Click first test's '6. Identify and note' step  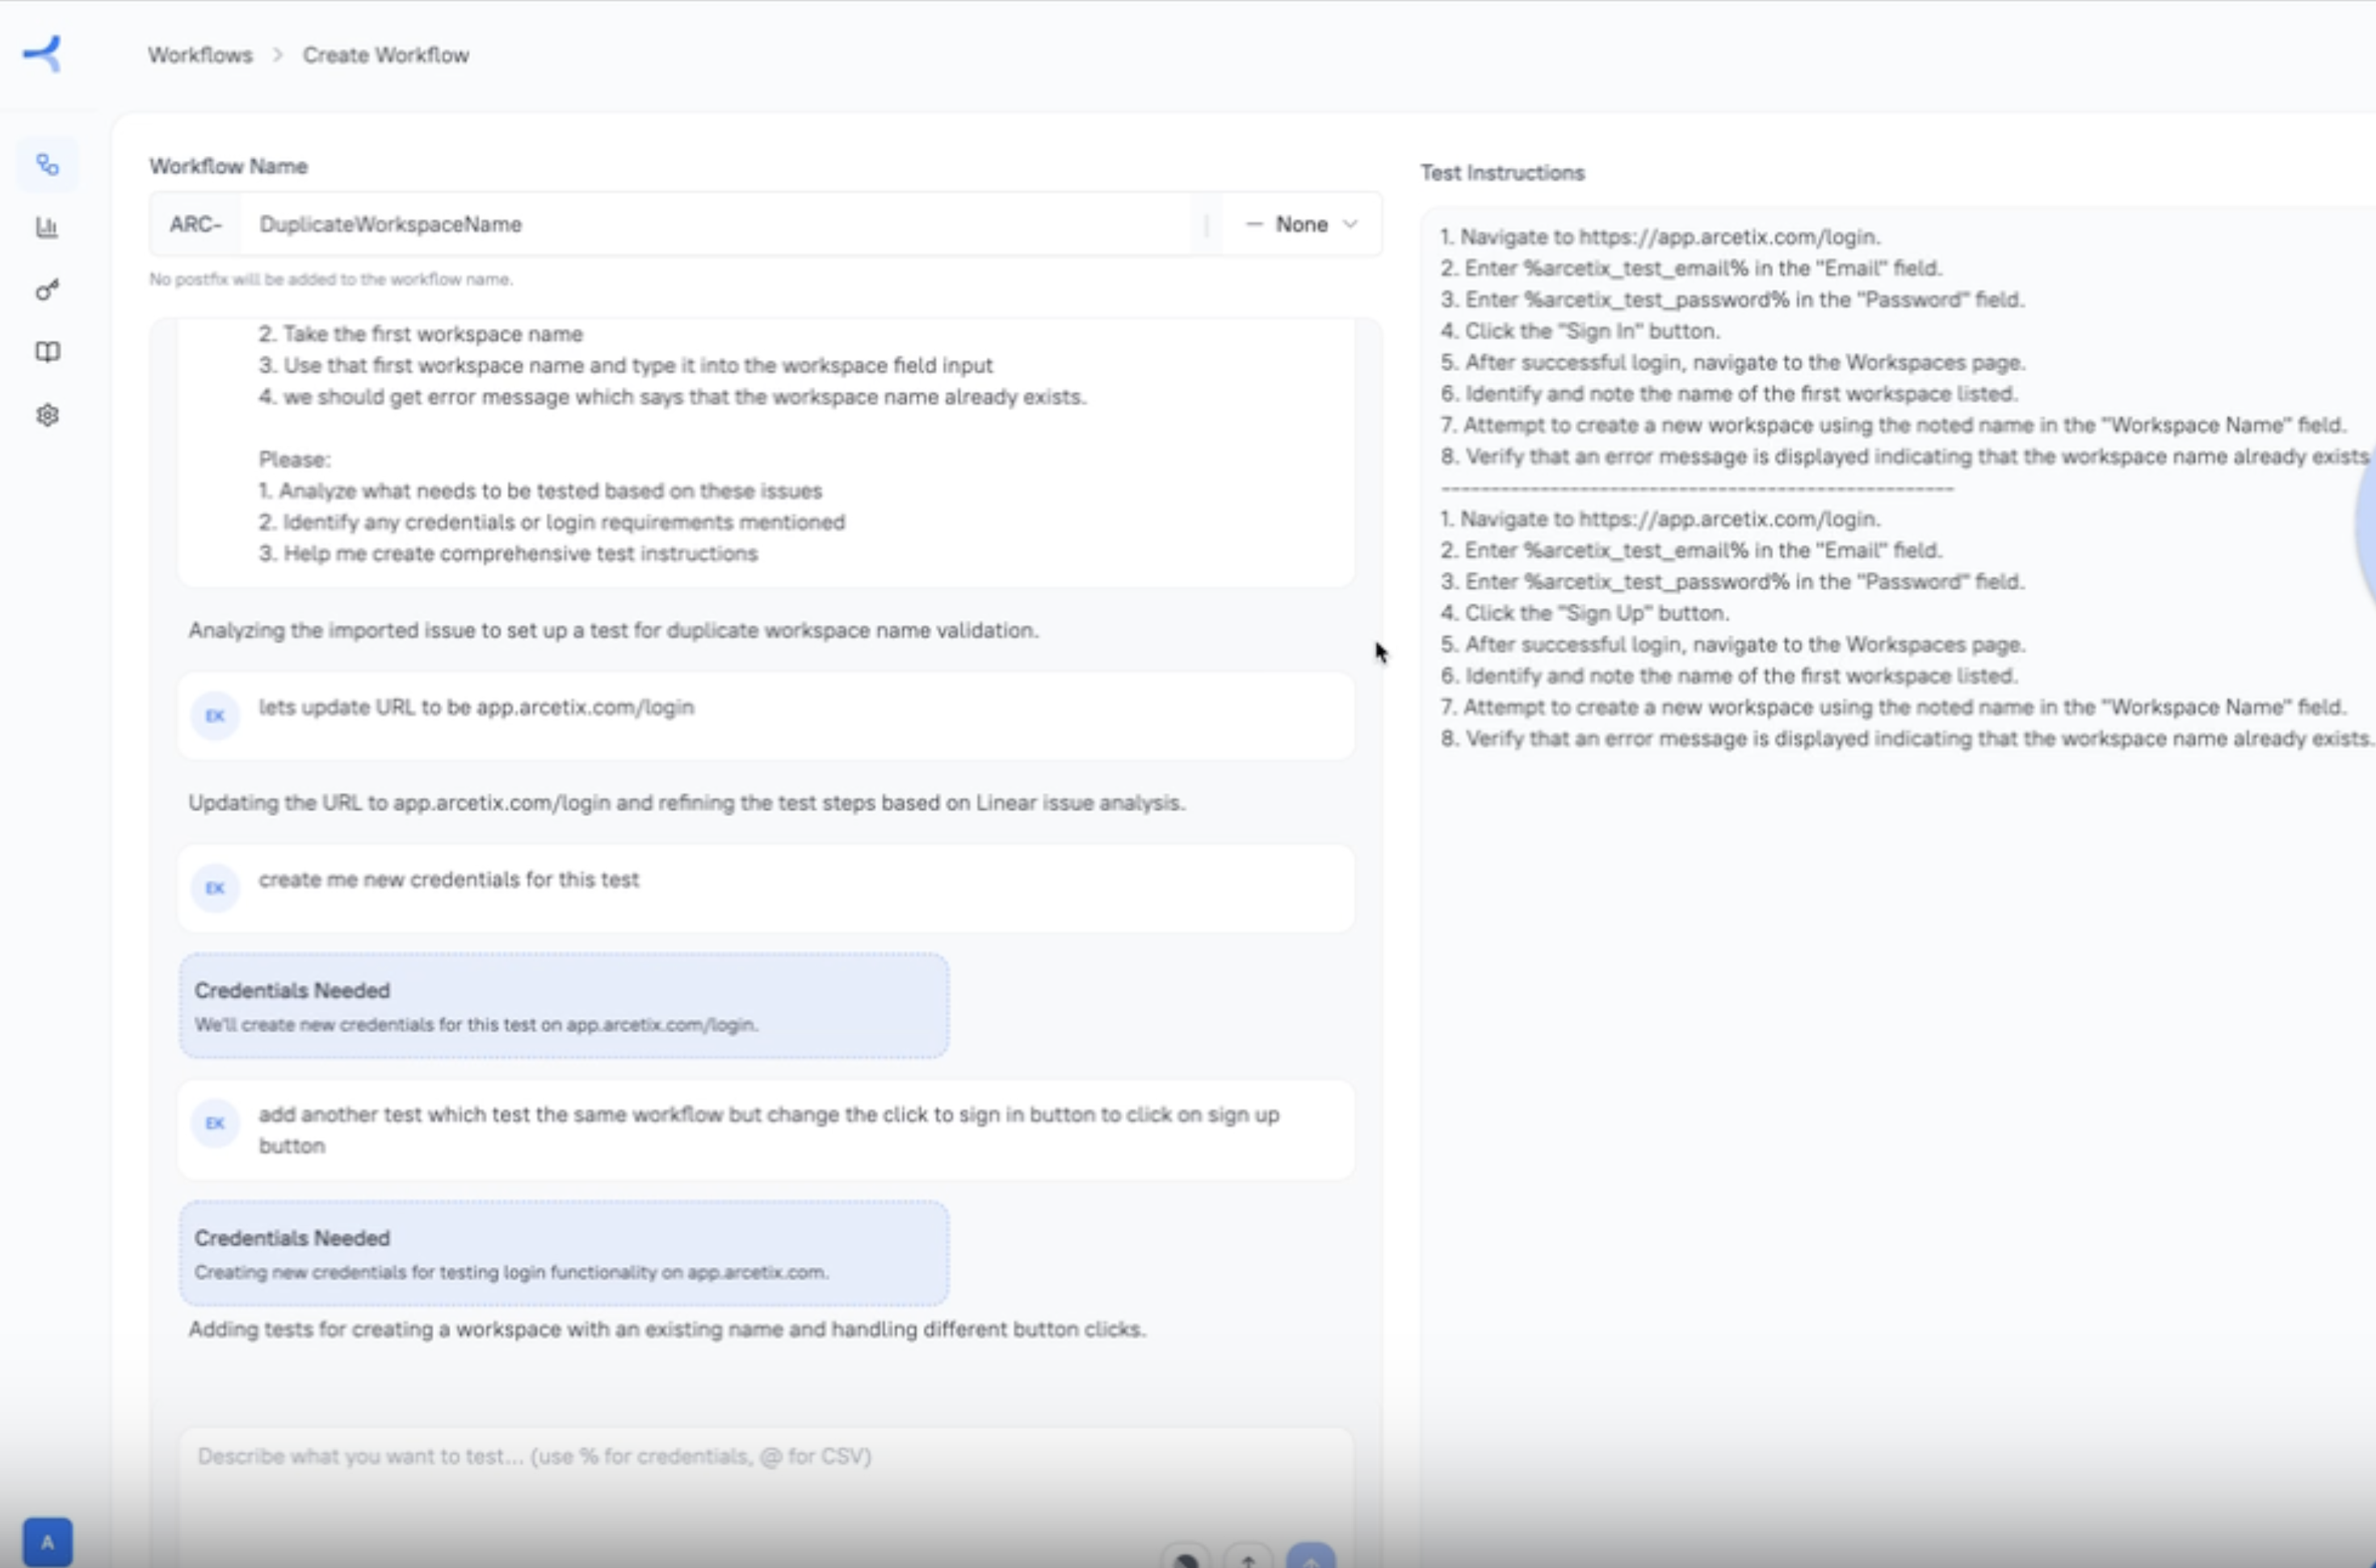coord(1729,393)
